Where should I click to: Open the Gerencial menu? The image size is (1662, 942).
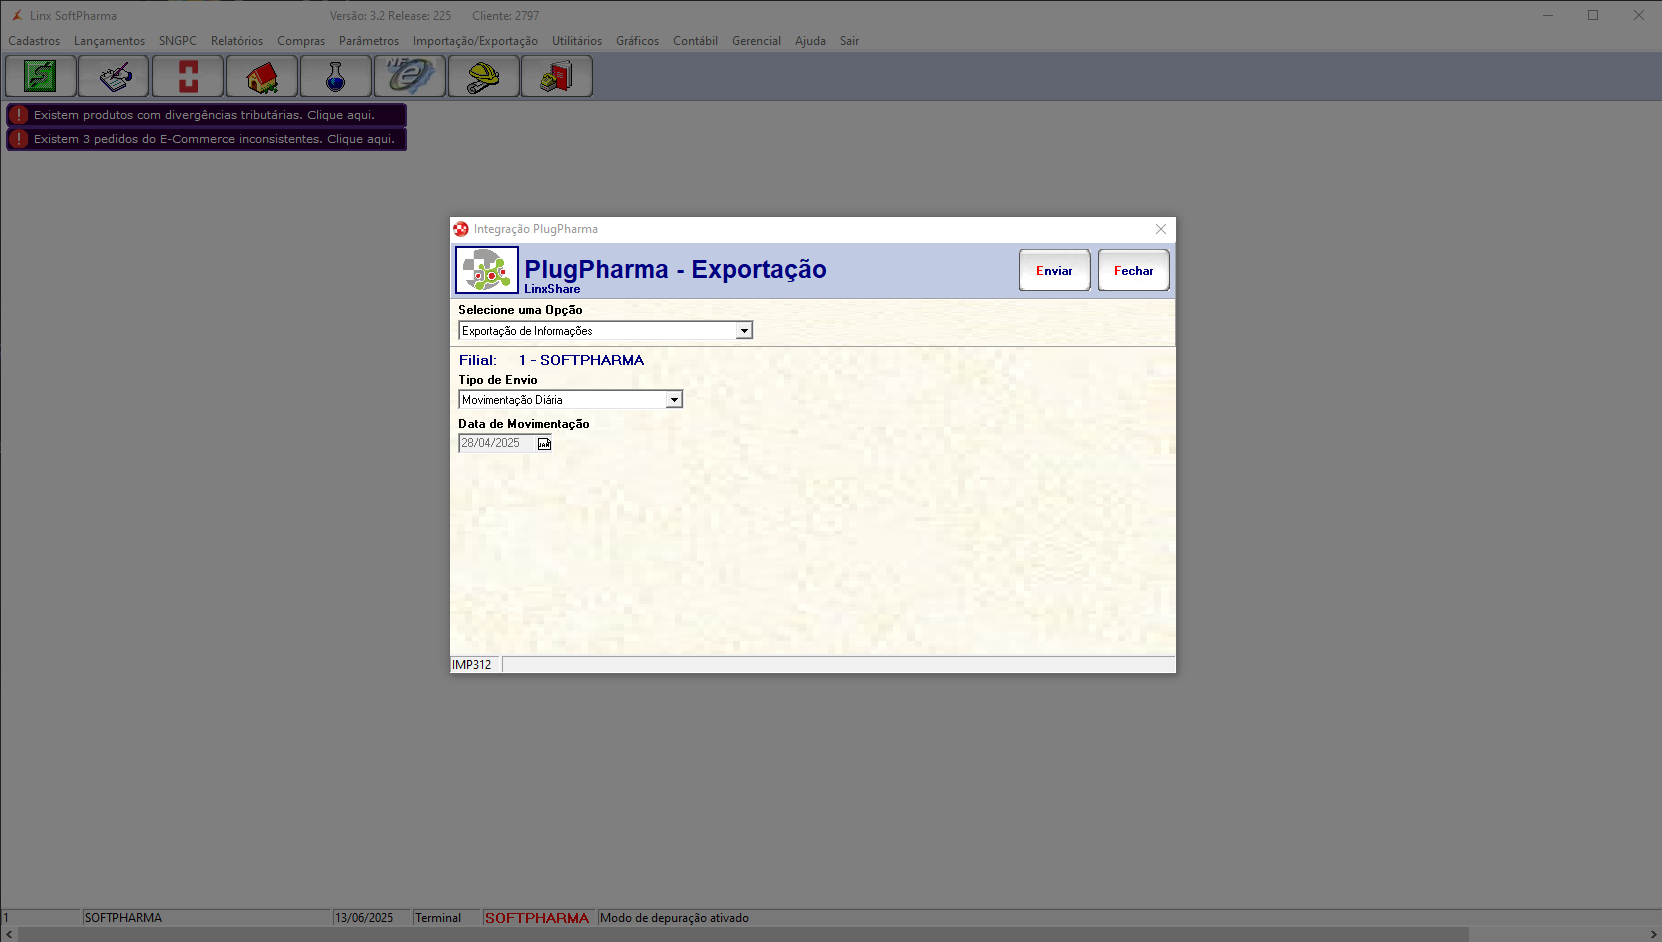756,41
